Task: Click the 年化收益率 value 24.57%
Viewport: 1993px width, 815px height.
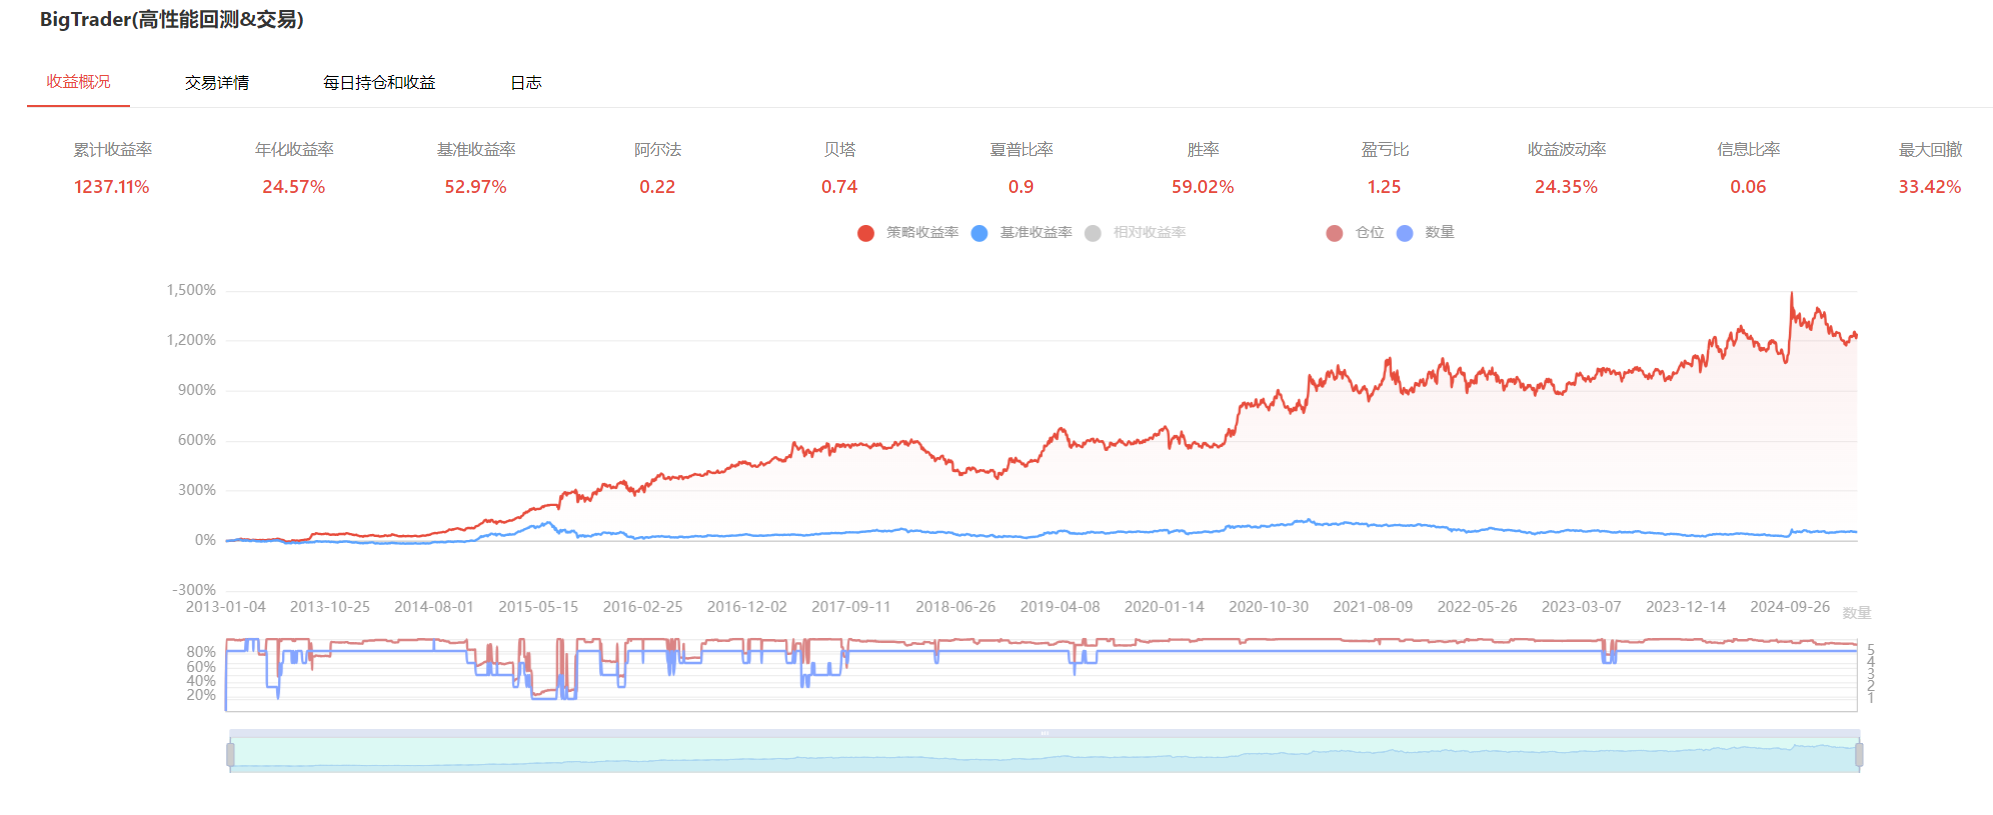Action: click(x=294, y=187)
